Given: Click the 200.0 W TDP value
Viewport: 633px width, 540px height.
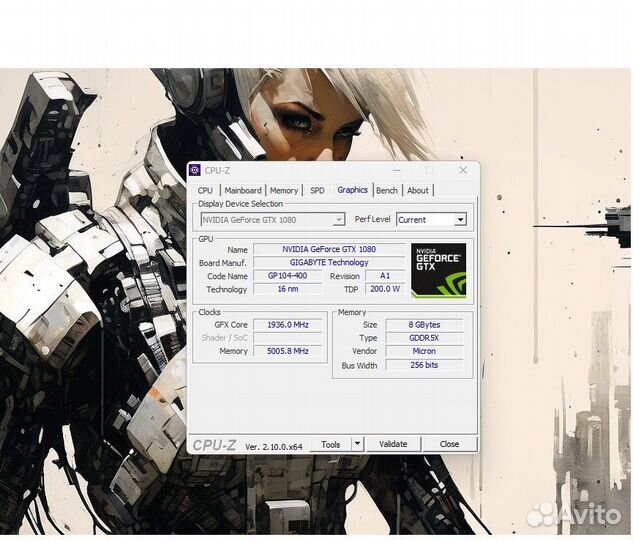Looking at the screenshot, I should coord(385,289).
